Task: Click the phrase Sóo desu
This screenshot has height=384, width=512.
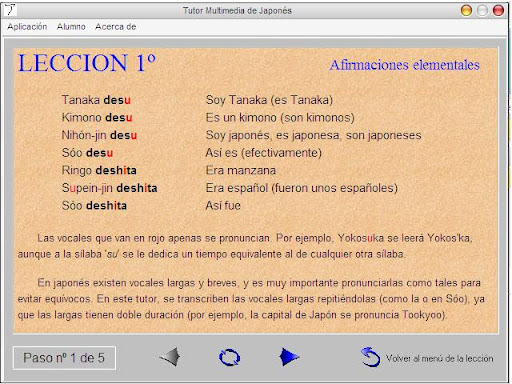Action: [x=87, y=153]
